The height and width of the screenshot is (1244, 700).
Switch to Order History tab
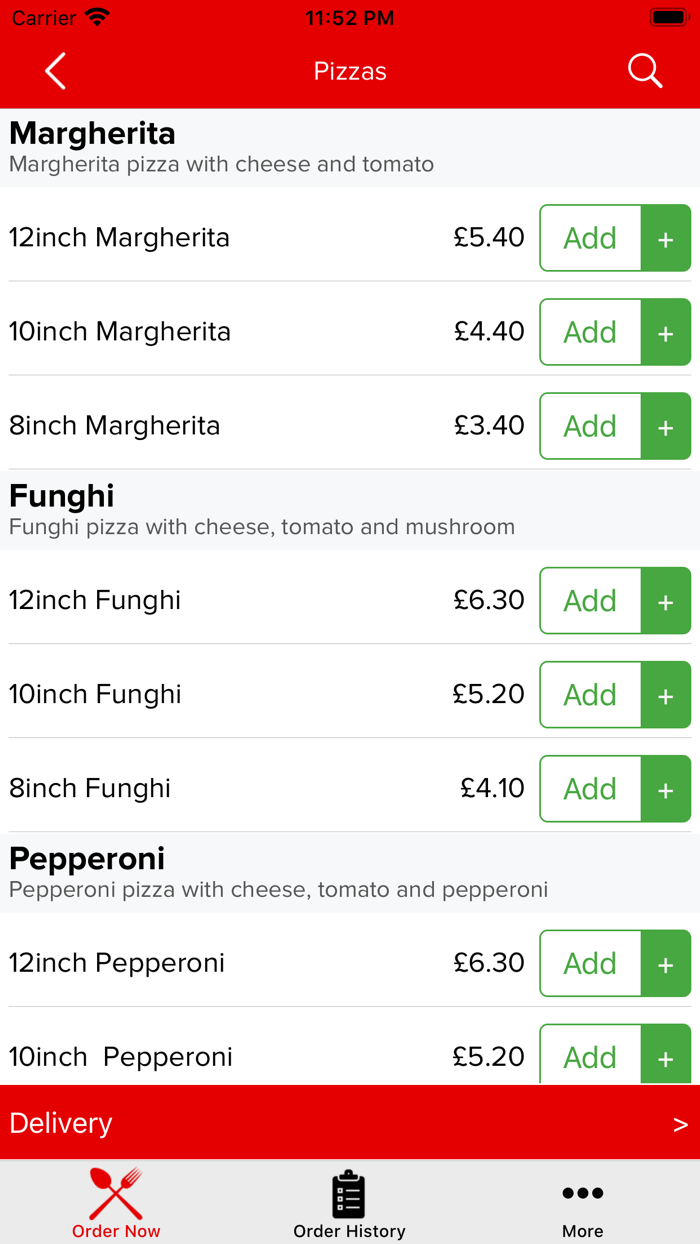(349, 1204)
